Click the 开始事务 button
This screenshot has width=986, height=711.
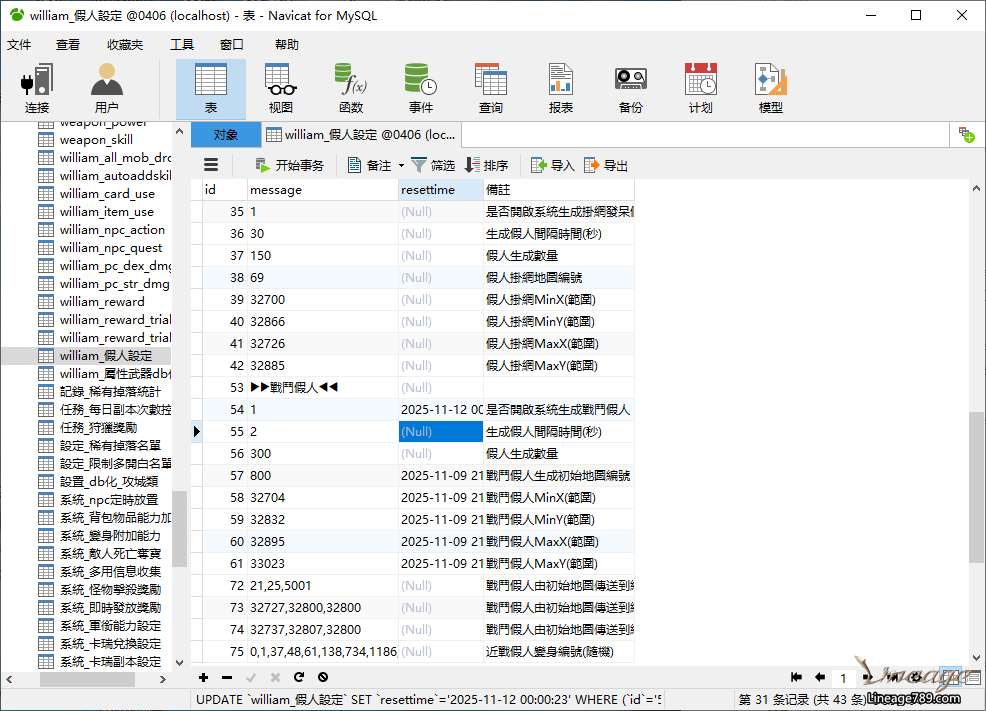click(289, 166)
